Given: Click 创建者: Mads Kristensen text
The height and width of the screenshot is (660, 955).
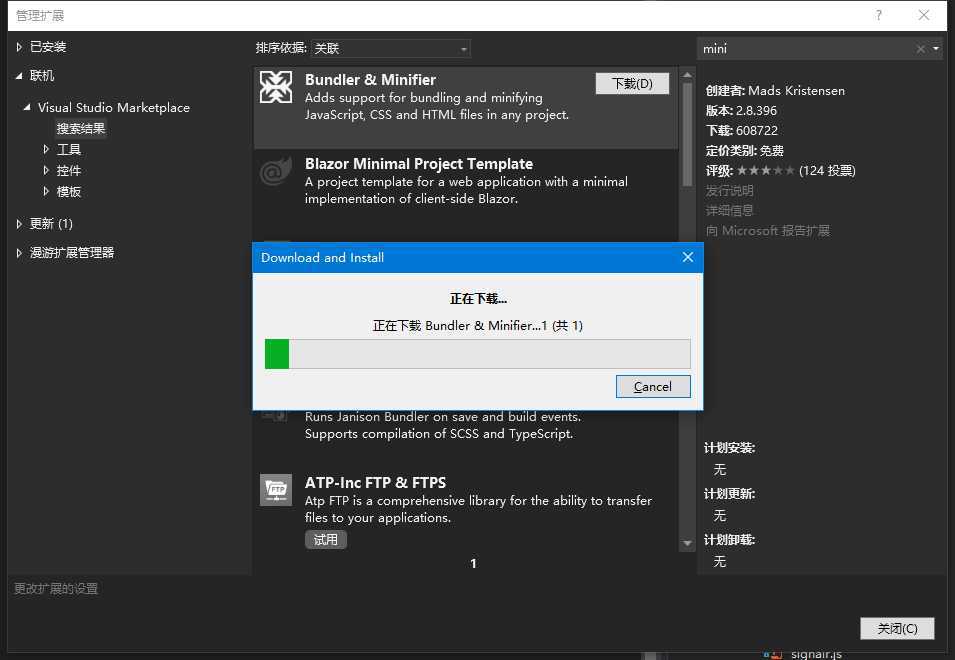Looking at the screenshot, I should pyautogui.click(x=775, y=91).
